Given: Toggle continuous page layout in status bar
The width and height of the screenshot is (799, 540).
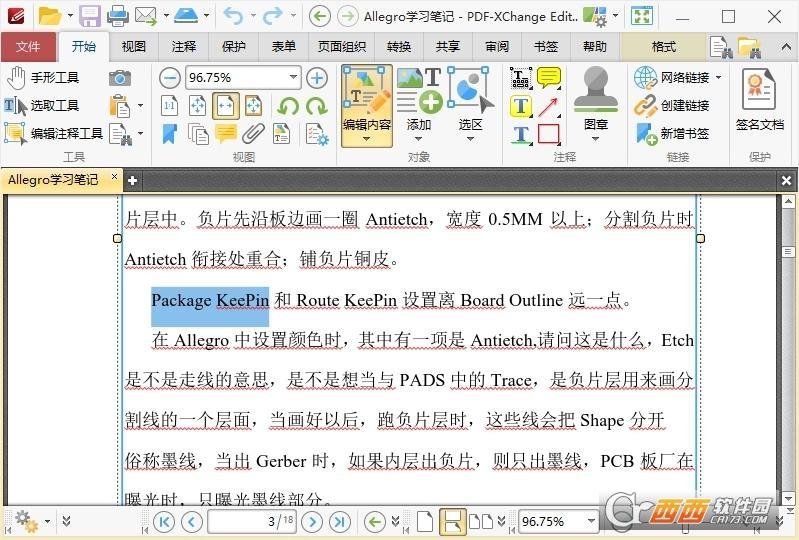Looking at the screenshot, I should 452,521.
